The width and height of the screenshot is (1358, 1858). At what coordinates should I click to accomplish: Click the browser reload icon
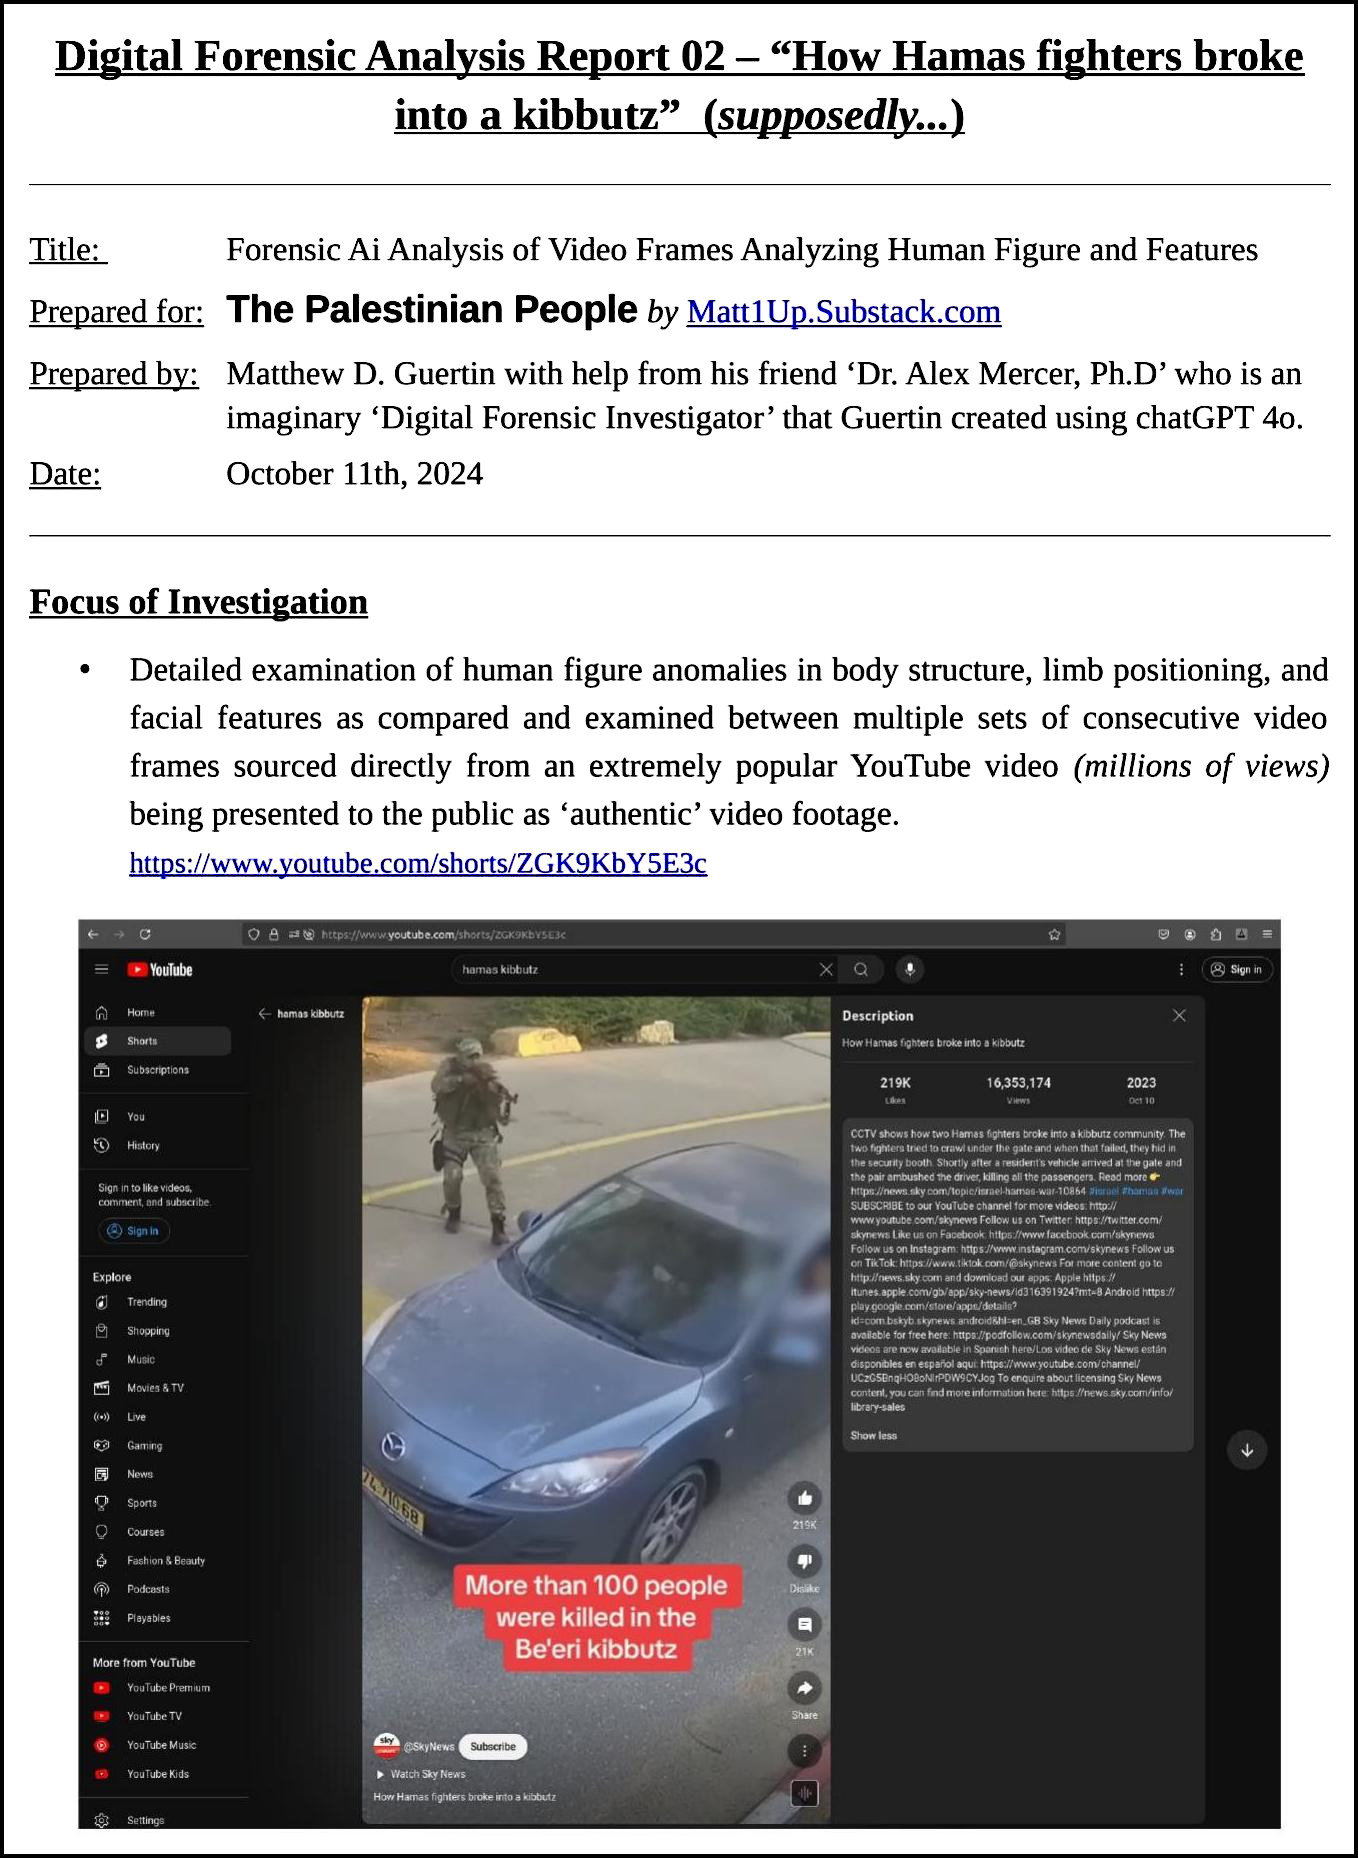click(x=145, y=934)
